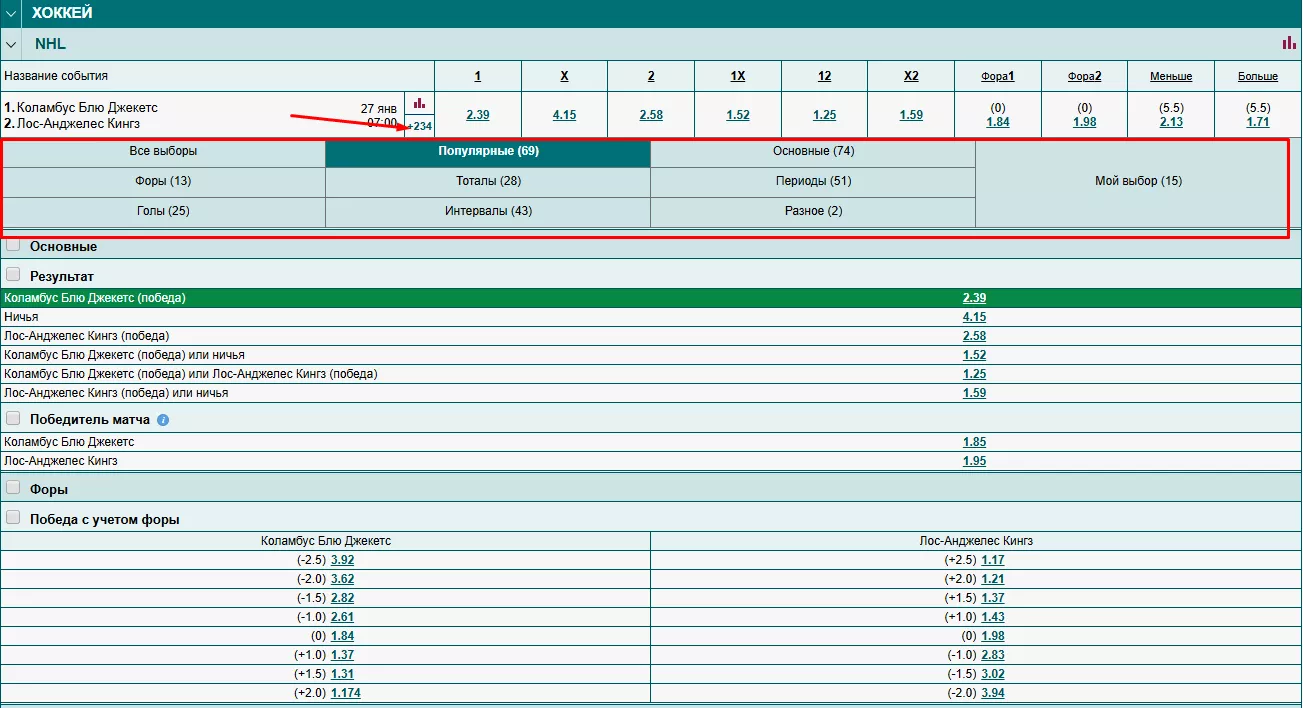Pick Columbus -2.5 handicap odds 3.92
This screenshot has height=708, width=1303.
pos(342,560)
